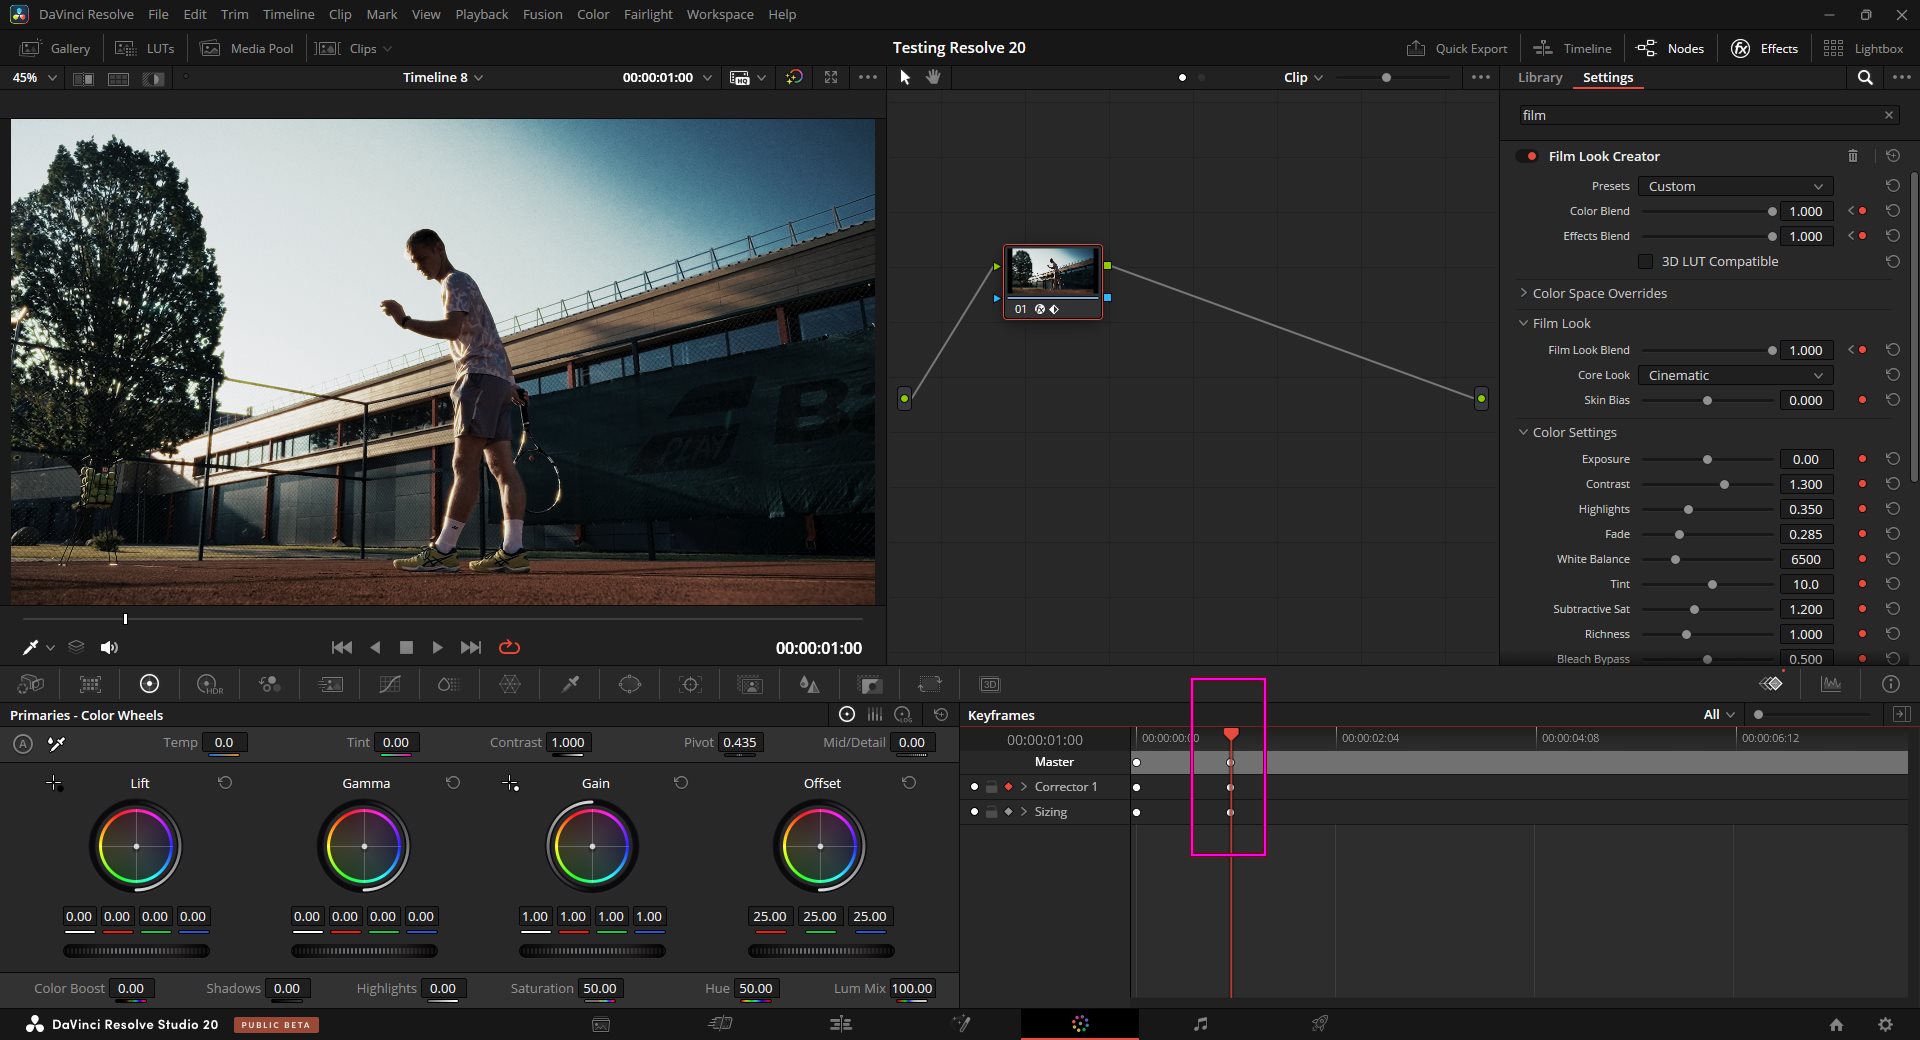Screen dimensions: 1920x1040
Task: Toggle loop playback
Action: click(x=509, y=647)
